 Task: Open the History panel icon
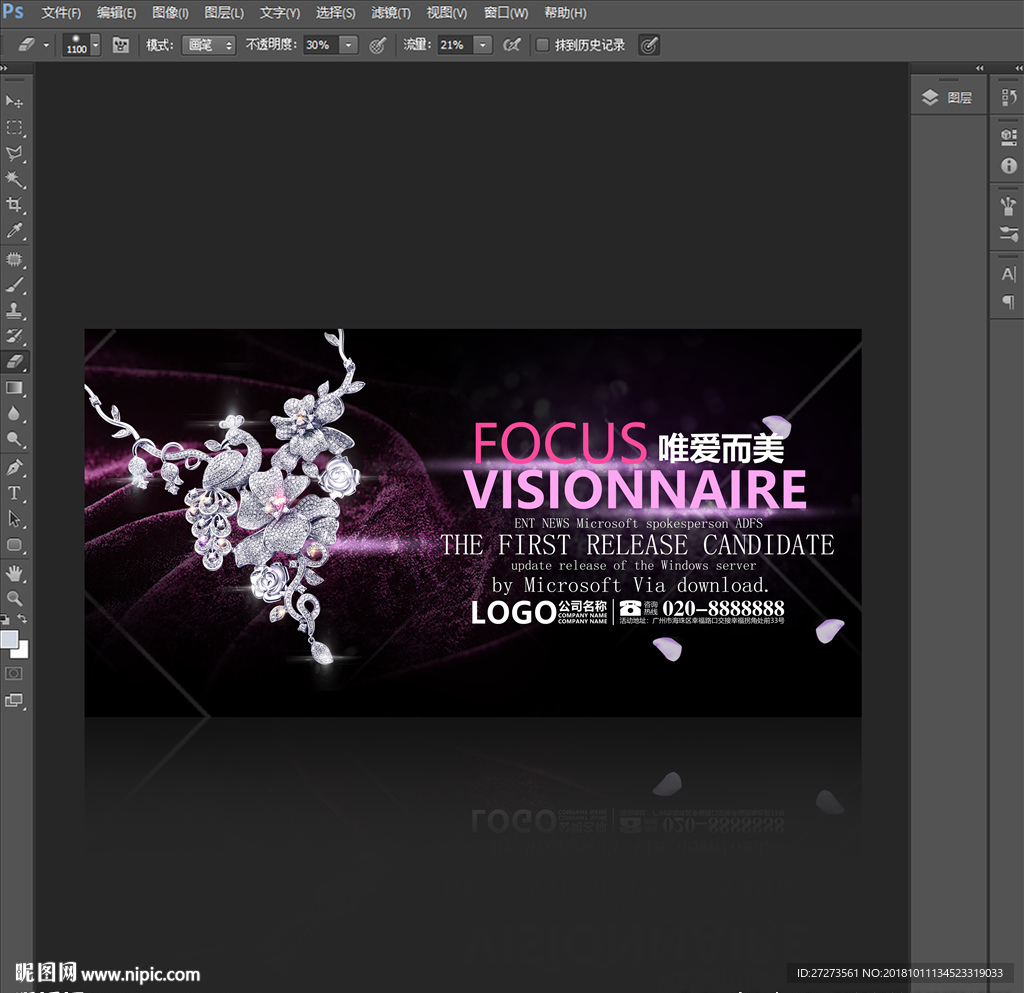point(1008,97)
